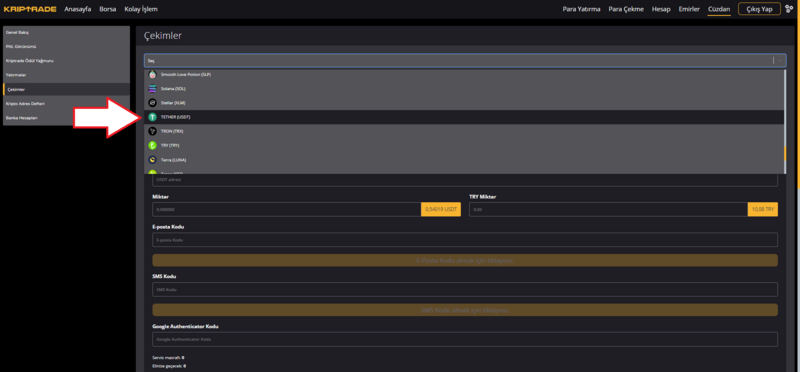Click the Çıkış Yap button
Viewport: 800px width, 372px height.
[x=759, y=9]
